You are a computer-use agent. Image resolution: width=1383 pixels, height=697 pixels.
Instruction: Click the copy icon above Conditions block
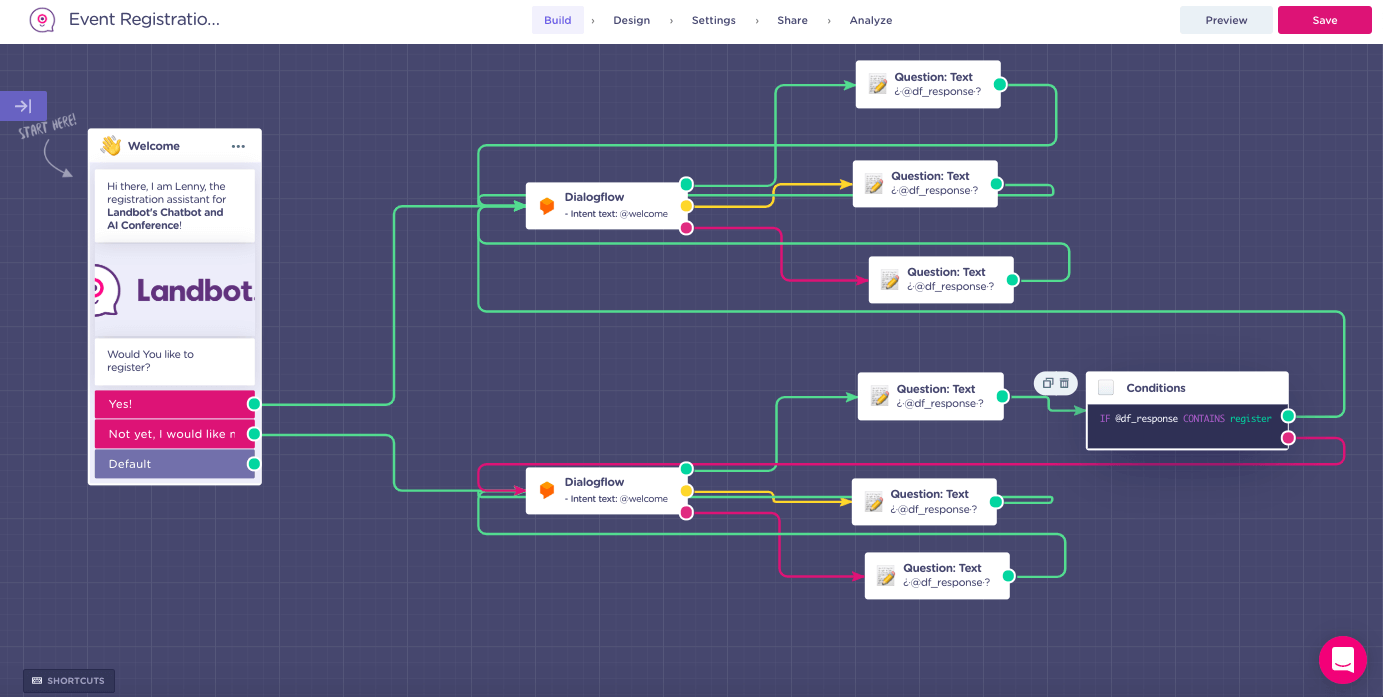[x=1047, y=383]
